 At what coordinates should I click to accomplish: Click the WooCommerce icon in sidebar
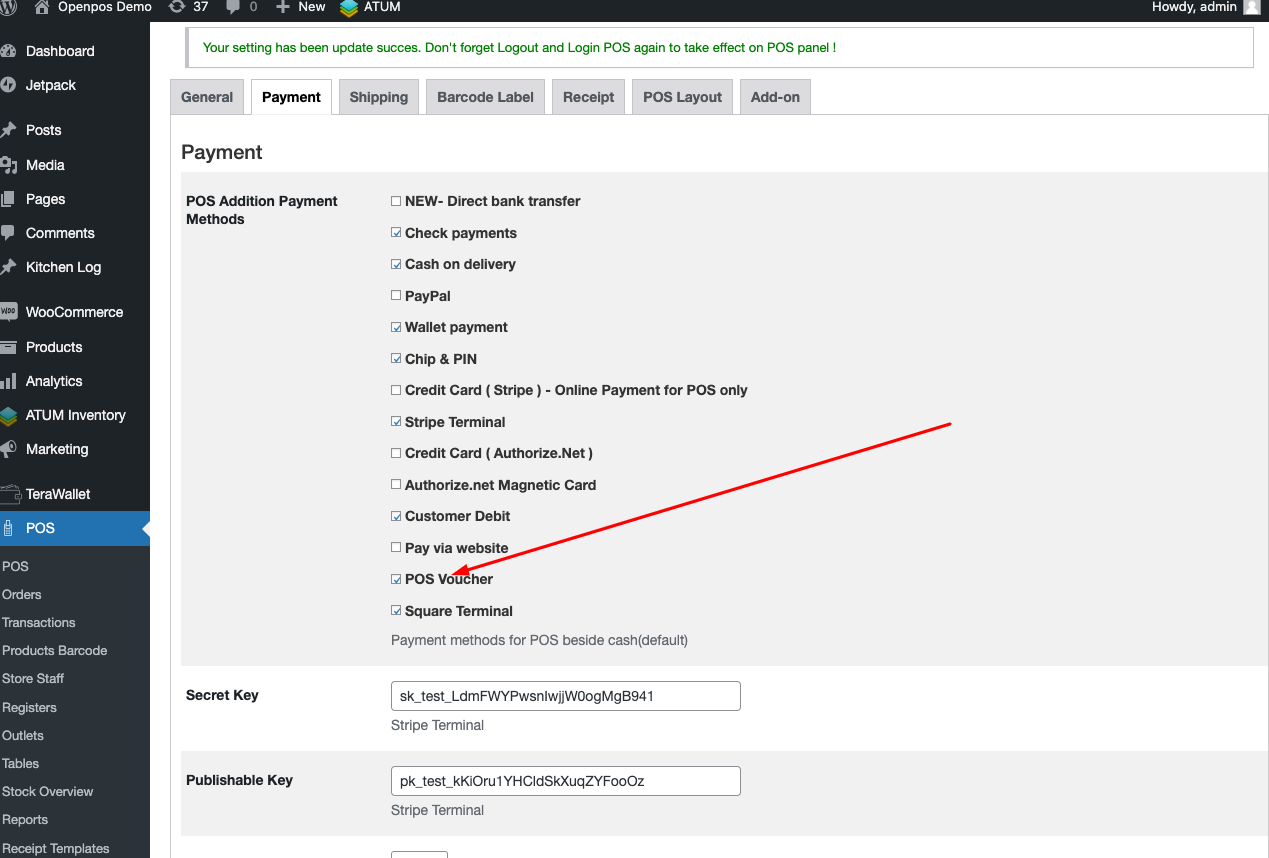click(x=8, y=312)
